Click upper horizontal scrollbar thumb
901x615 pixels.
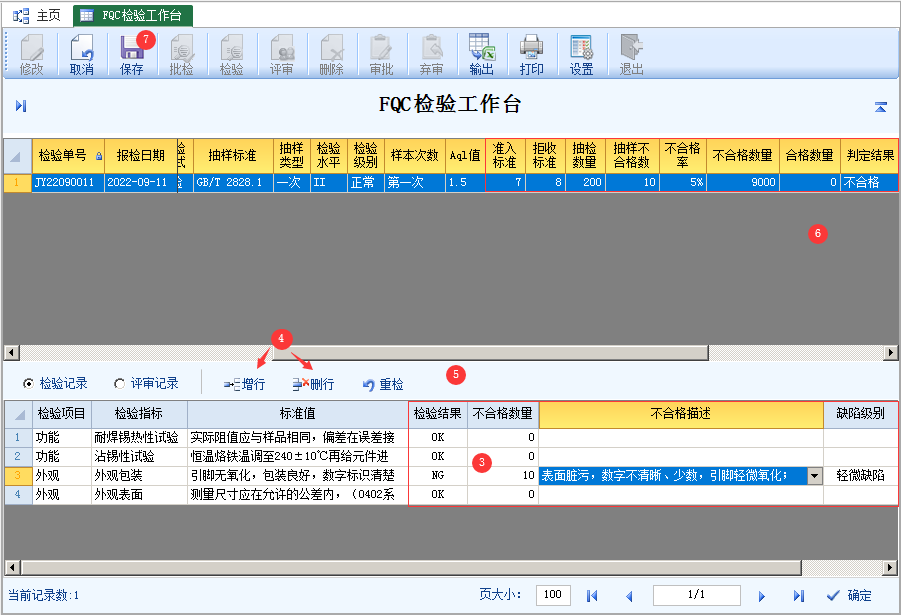[490, 352]
